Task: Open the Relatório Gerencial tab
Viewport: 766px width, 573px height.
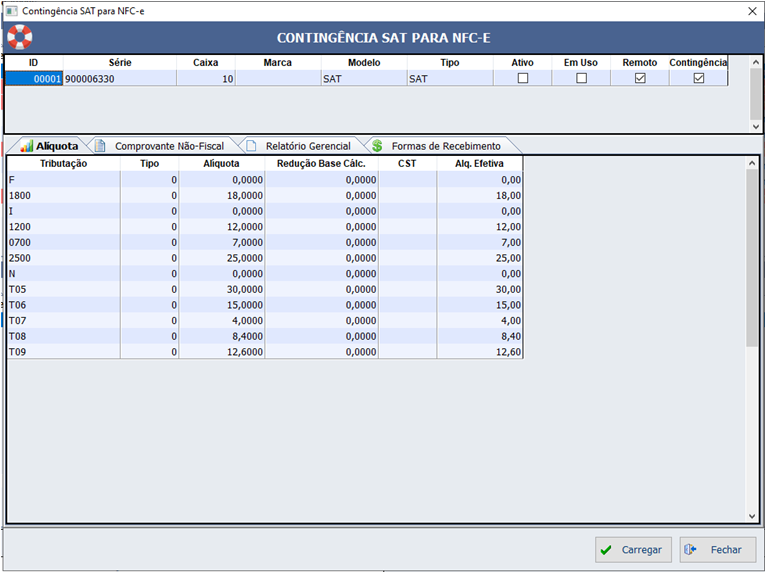Action: 308,146
